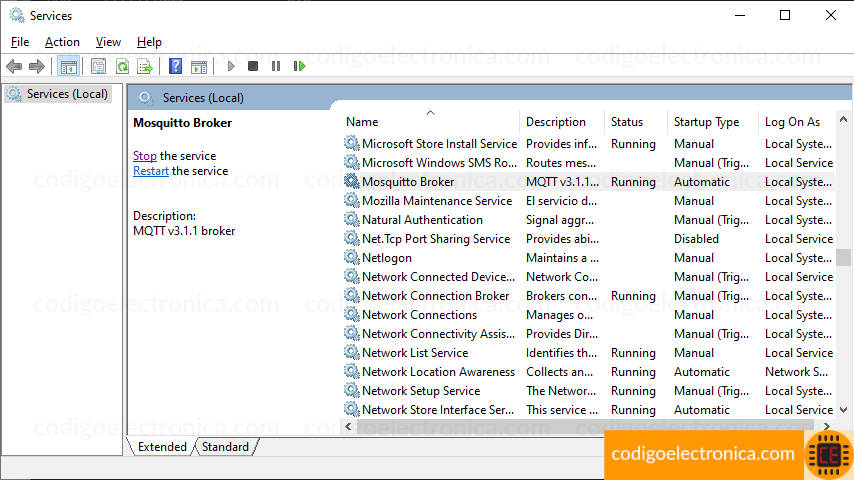Click gear icon of Net.Tcp Port Sharing Service
This screenshot has width=854, height=480.
[352, 239]
